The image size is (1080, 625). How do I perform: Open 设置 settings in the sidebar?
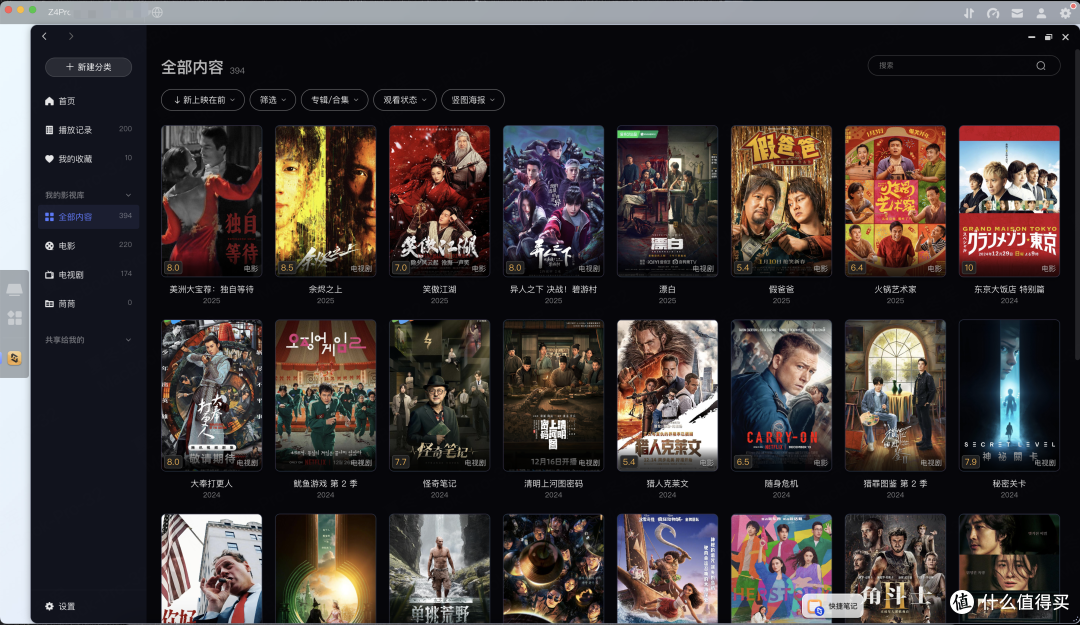pos(60,606)
